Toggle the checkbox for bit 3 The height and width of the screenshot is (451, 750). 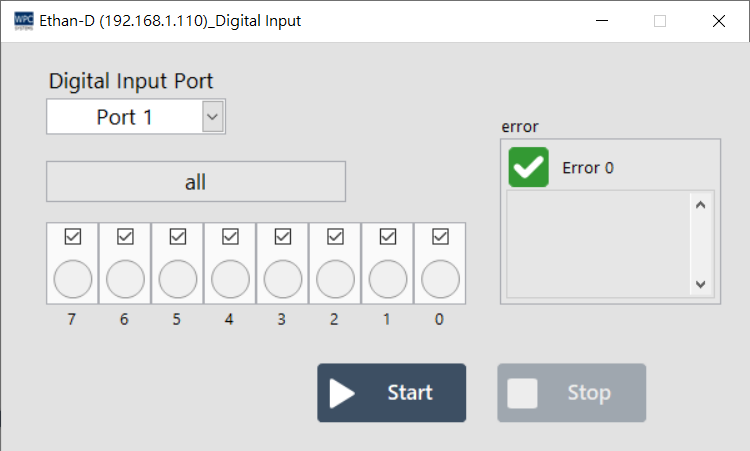(x=283, y=236)
